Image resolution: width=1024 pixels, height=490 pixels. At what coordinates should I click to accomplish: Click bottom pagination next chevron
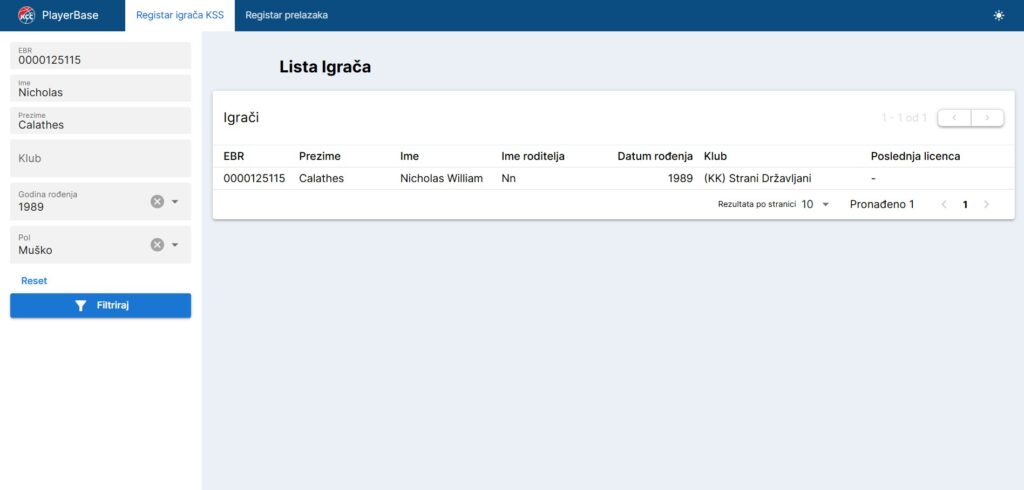click(x=987, y=204)
